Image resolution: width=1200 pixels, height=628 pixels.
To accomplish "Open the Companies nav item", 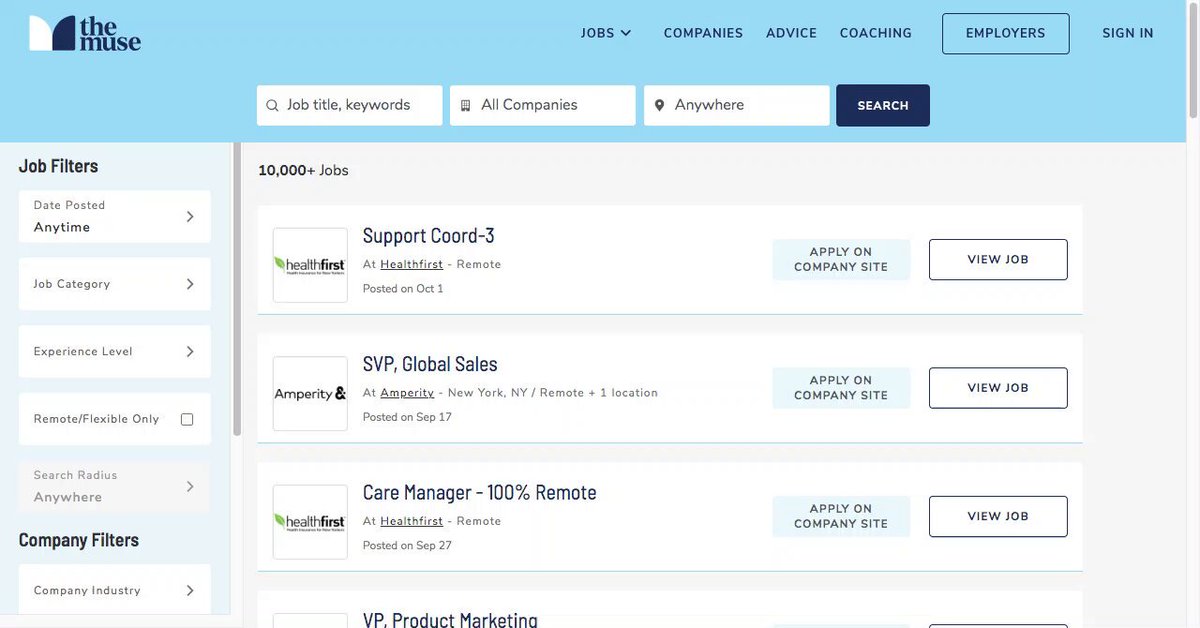I will (x=703, y=33).
